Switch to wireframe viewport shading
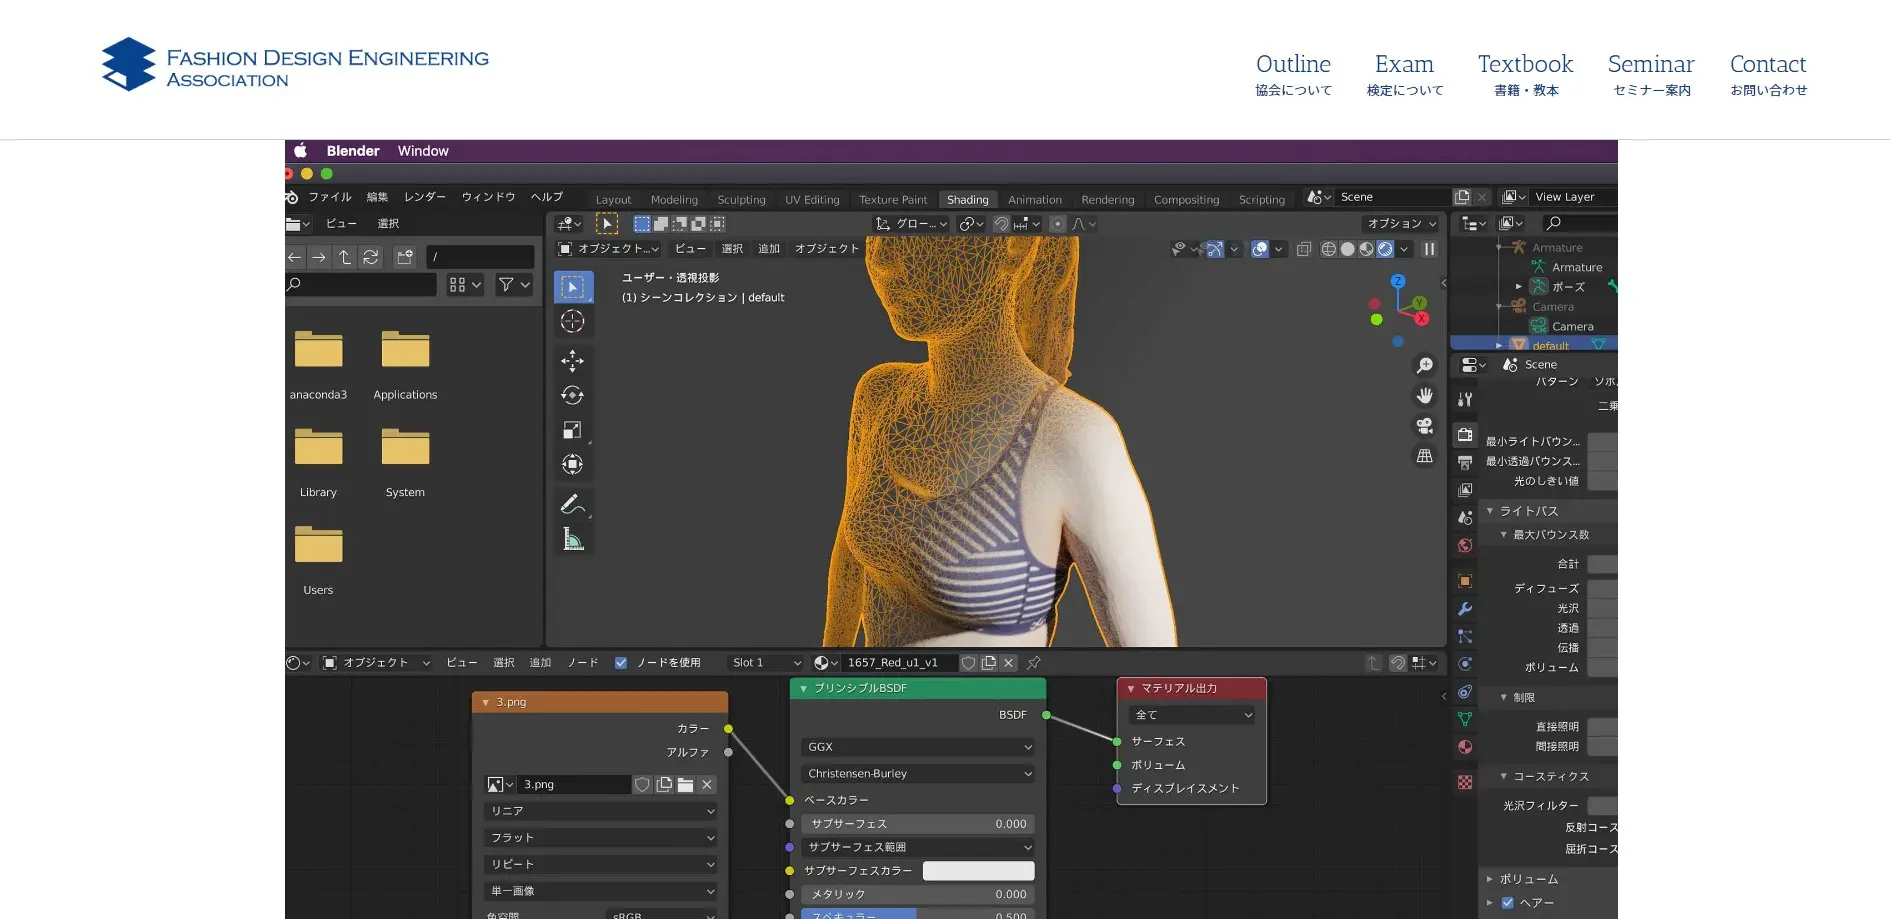The height and width of the screenshot is (919, 1890). tap(1329, 249)
